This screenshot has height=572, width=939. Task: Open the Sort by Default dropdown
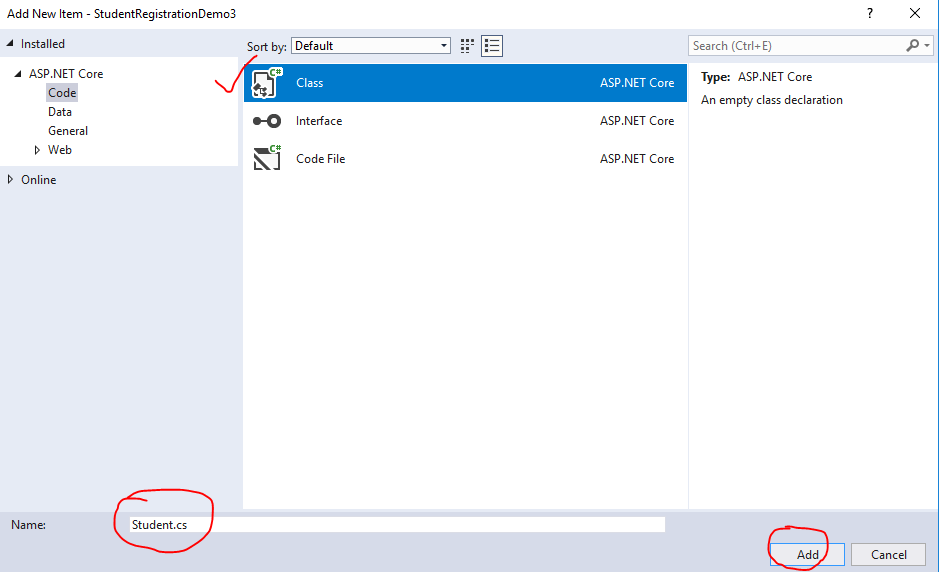point(371,46)
